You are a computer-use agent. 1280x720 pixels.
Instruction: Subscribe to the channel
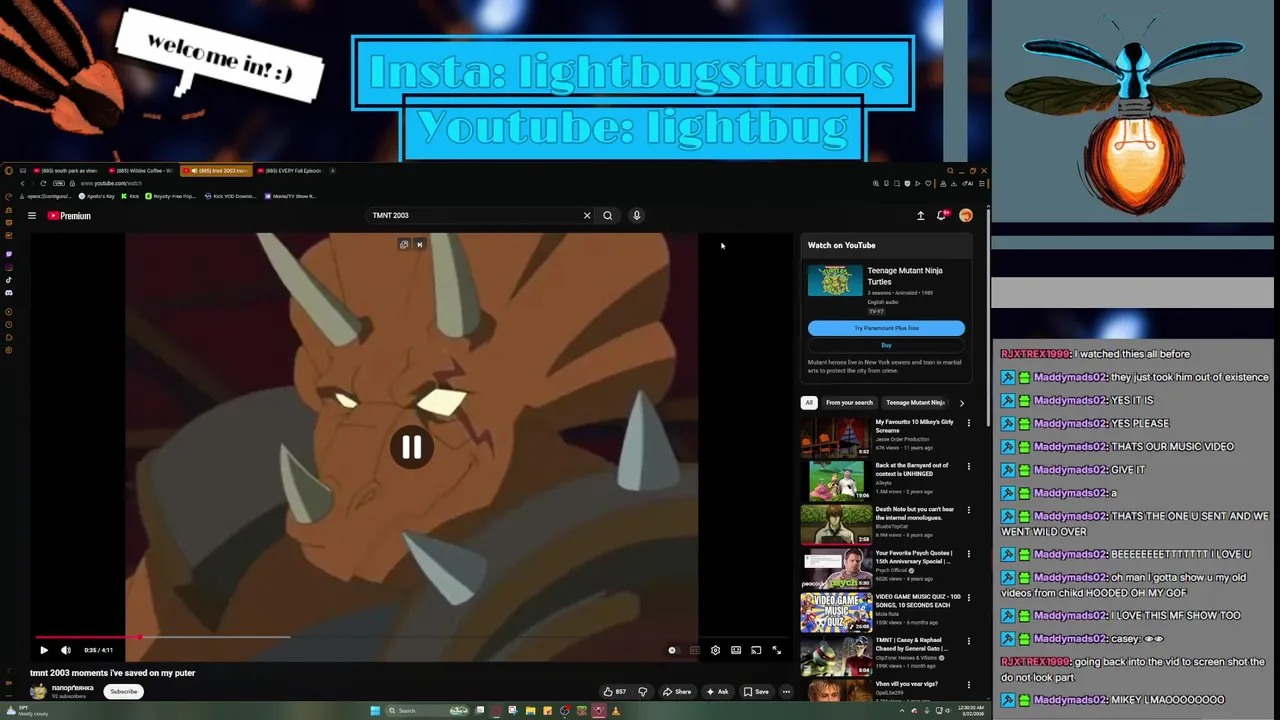click(124, 691)
